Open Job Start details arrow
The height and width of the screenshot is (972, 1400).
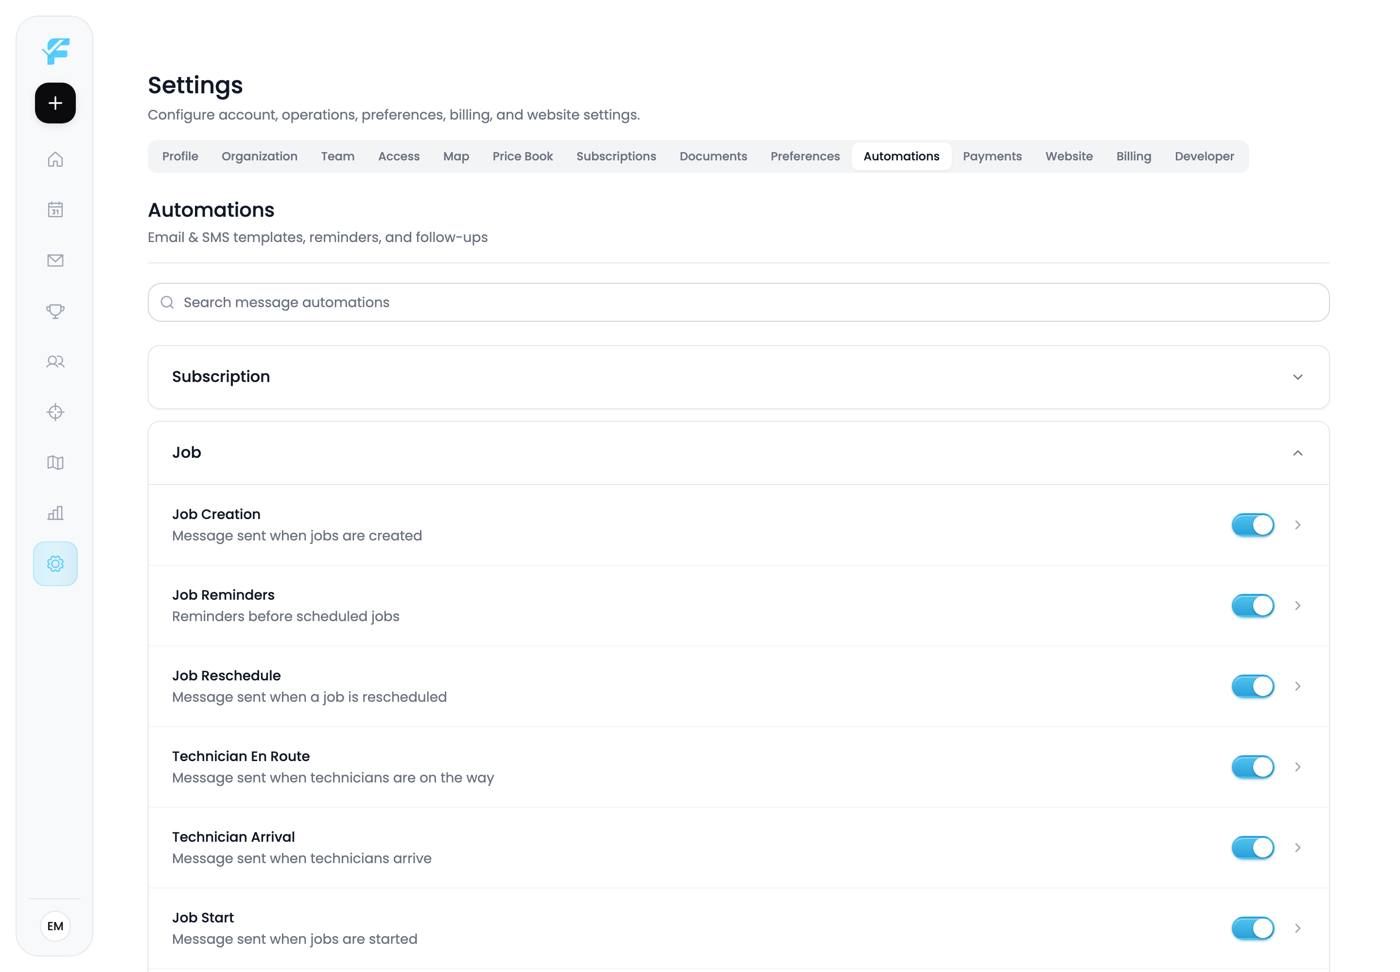pyautogui.click(x=1297, y=928)
